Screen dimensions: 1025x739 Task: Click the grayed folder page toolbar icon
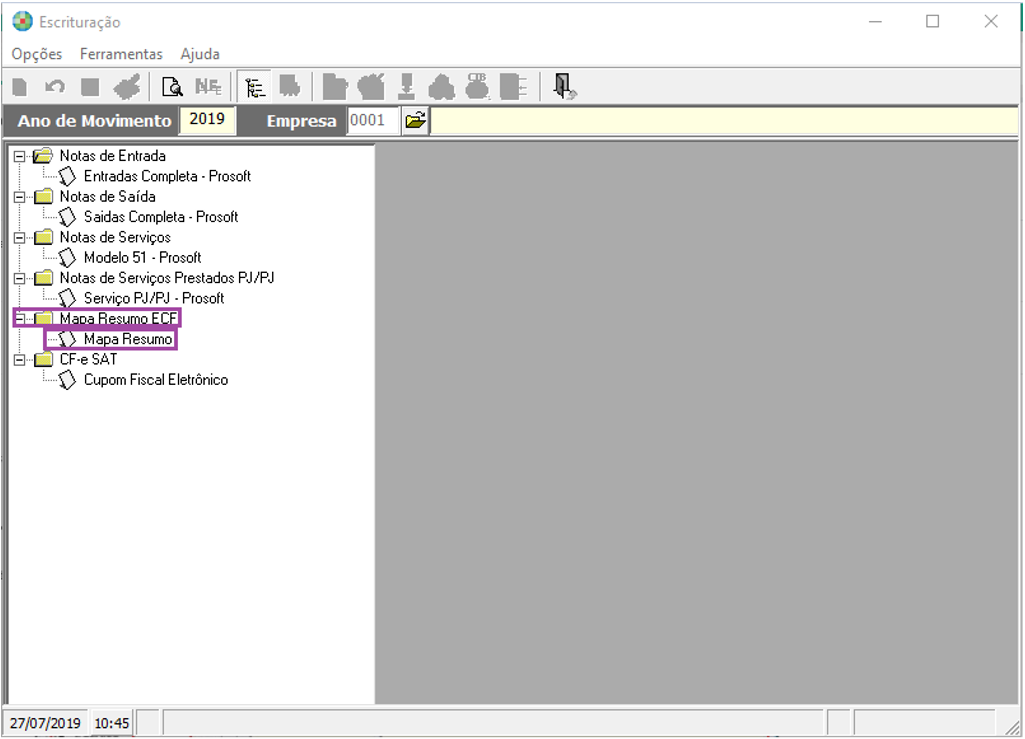pyautogui.click(x=335, y=87)
